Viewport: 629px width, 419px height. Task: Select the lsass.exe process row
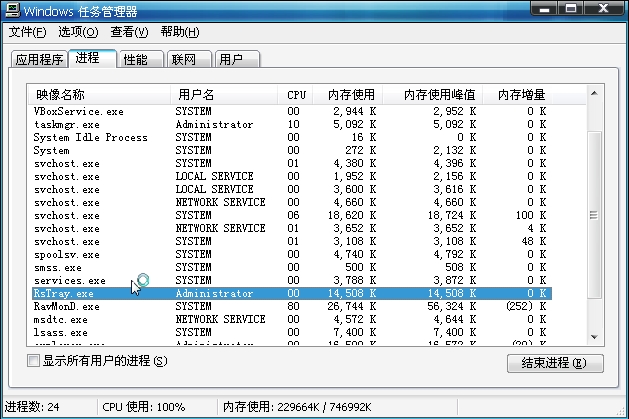point(292,332)
